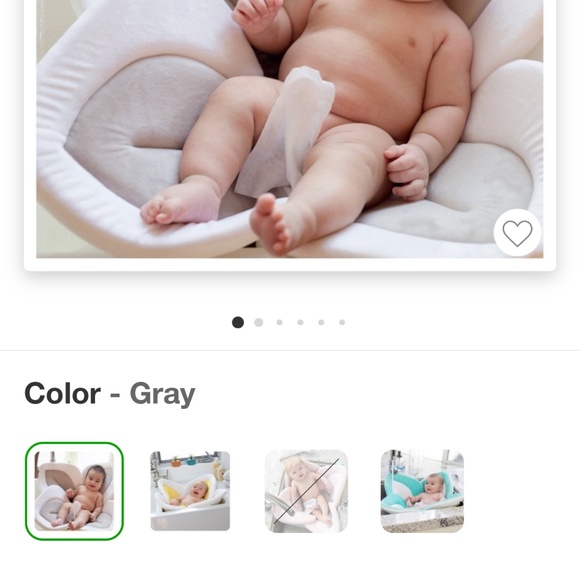
Task: Pick the teal color option thumbnail
Action: coord(422,491)
